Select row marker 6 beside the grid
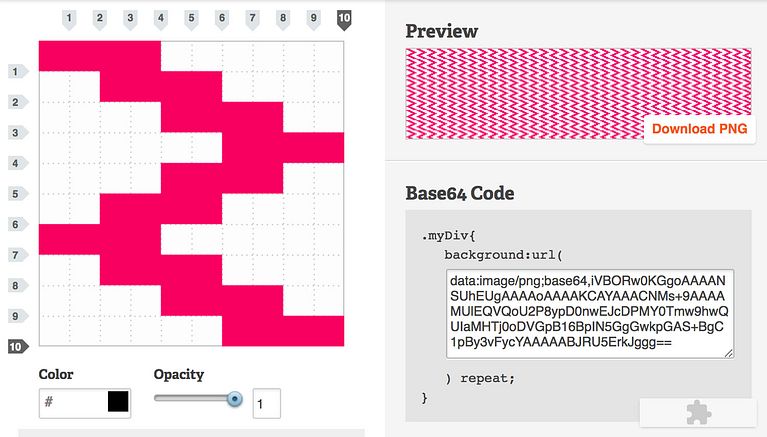Viewport: 767px width, 437px height. point(17,225)
